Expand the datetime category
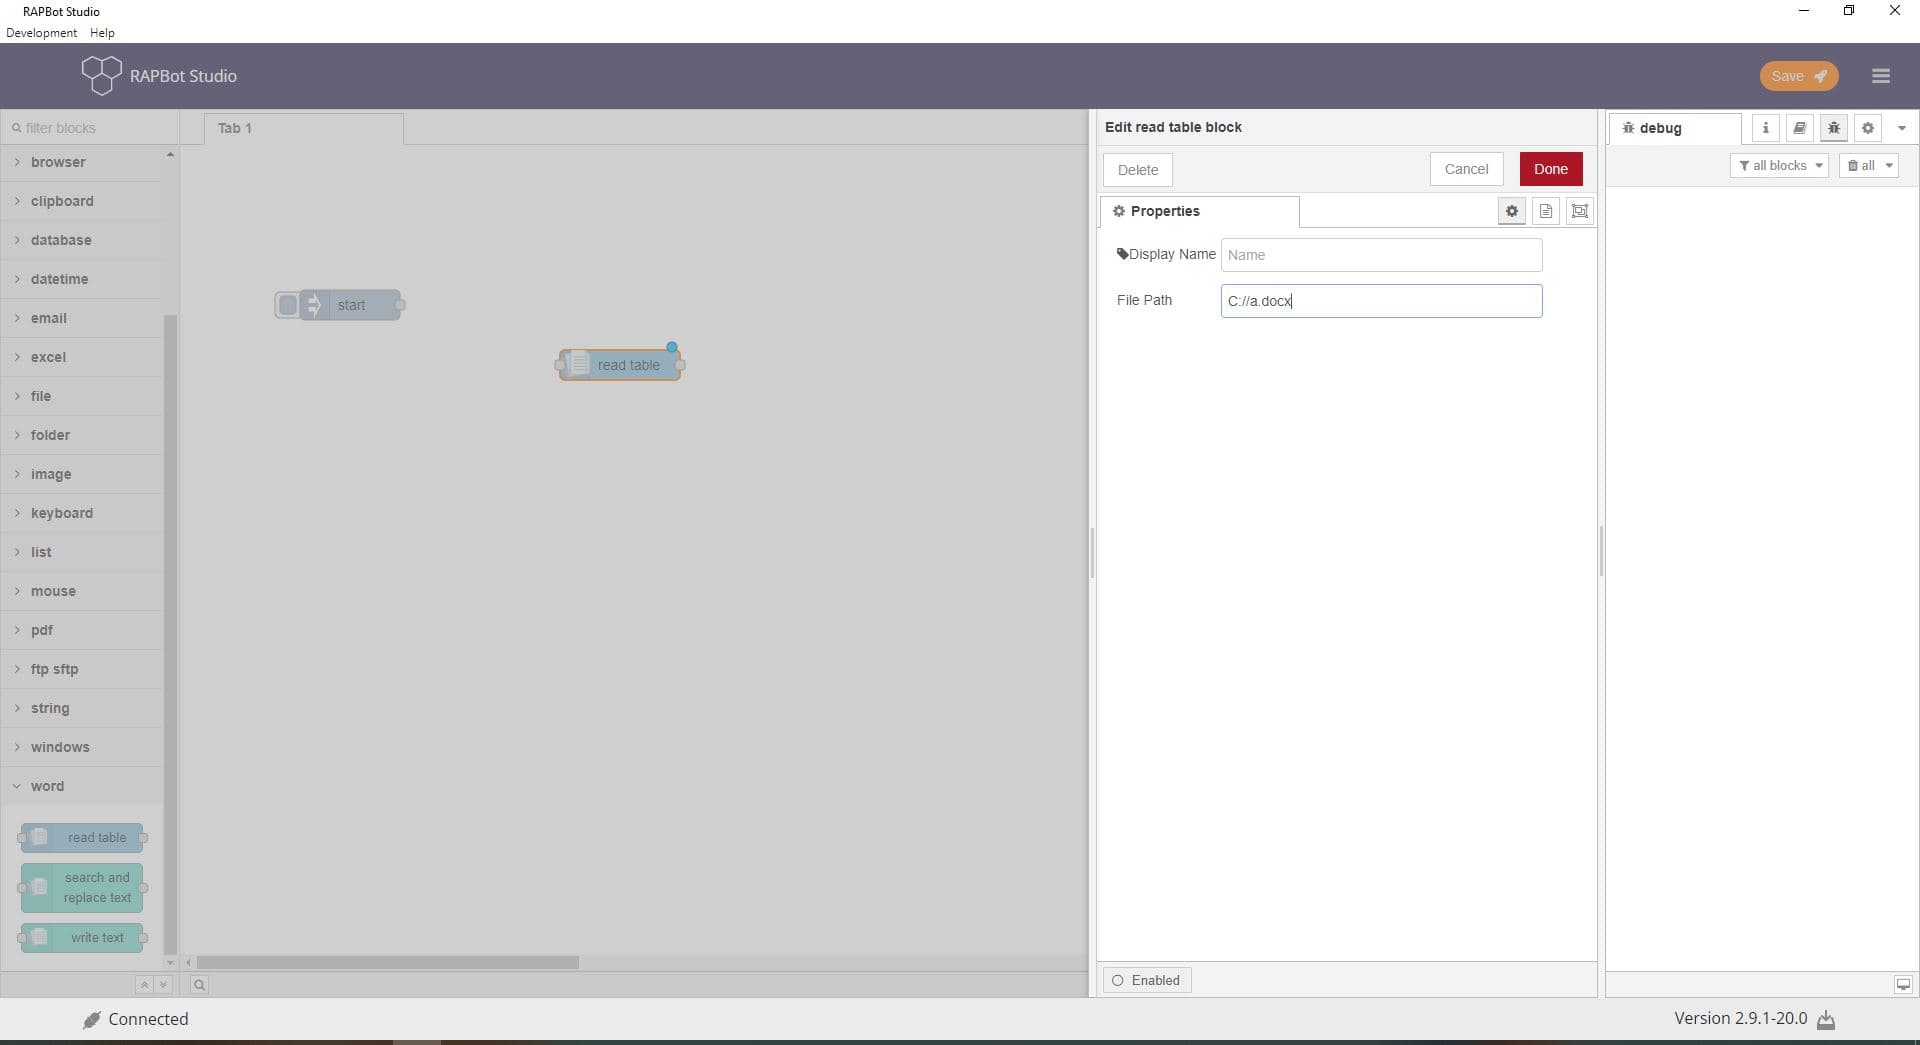This screenshot has height=1045, width=1920. click(x=81, y=279)
